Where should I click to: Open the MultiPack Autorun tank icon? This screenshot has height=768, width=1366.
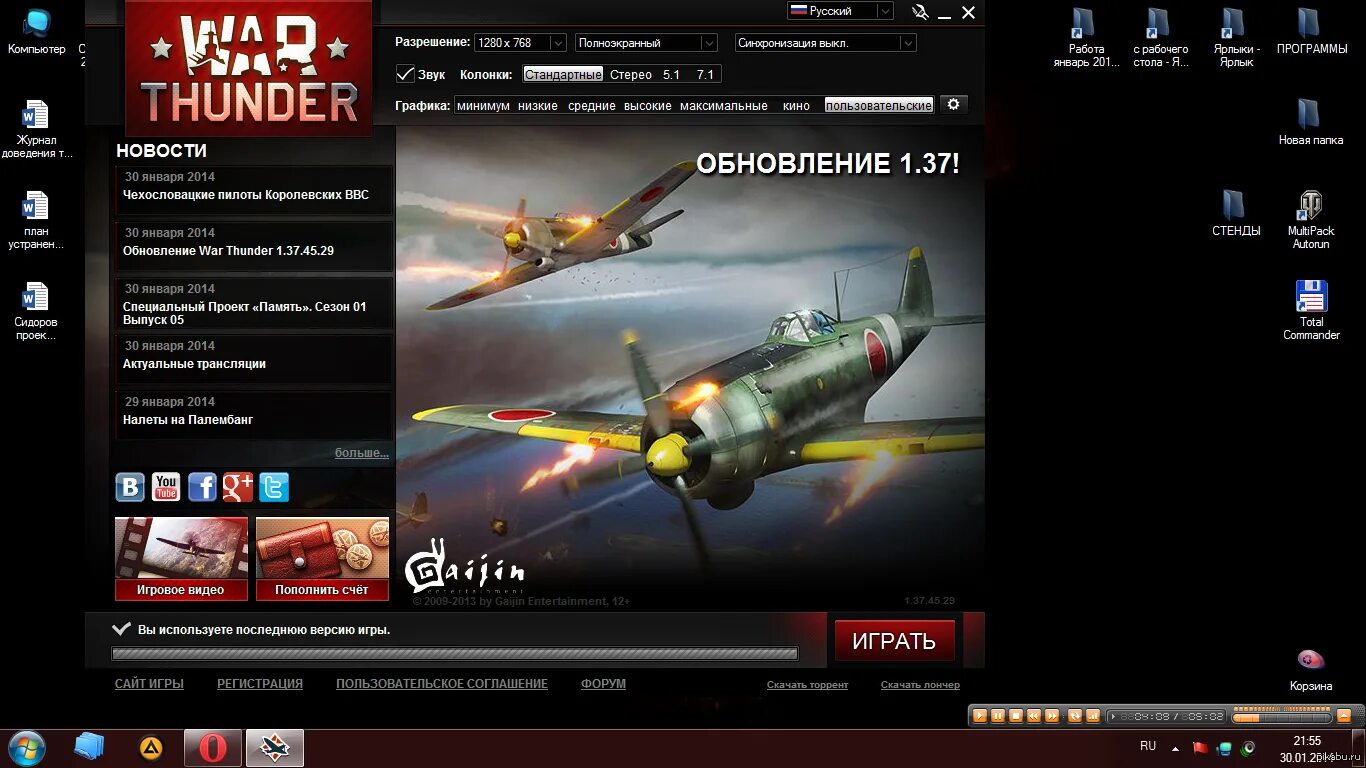(1310, 220)
